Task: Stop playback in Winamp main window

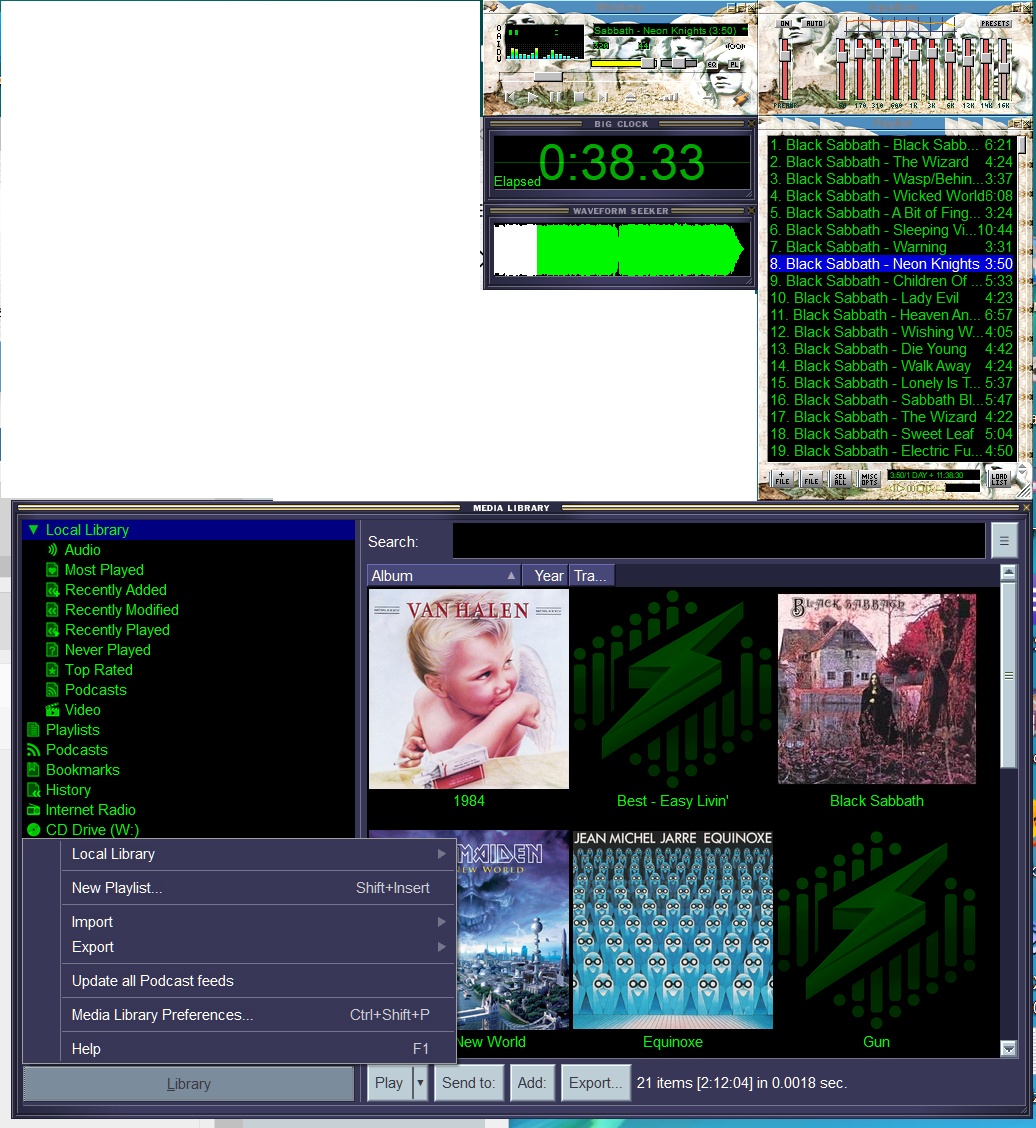Action: point(579,97)
